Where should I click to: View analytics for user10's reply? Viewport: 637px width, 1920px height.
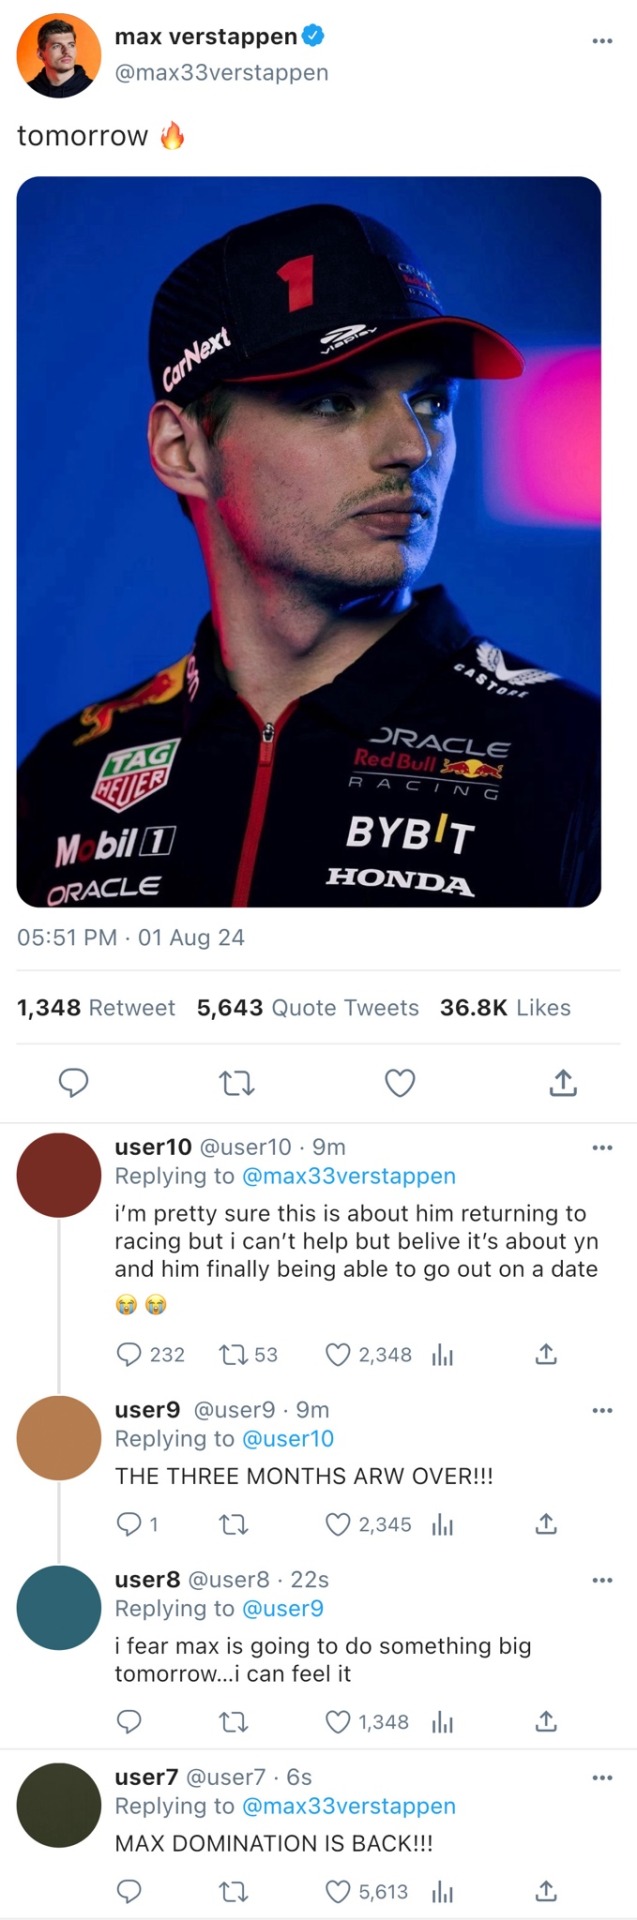[x=442, y=1355]
